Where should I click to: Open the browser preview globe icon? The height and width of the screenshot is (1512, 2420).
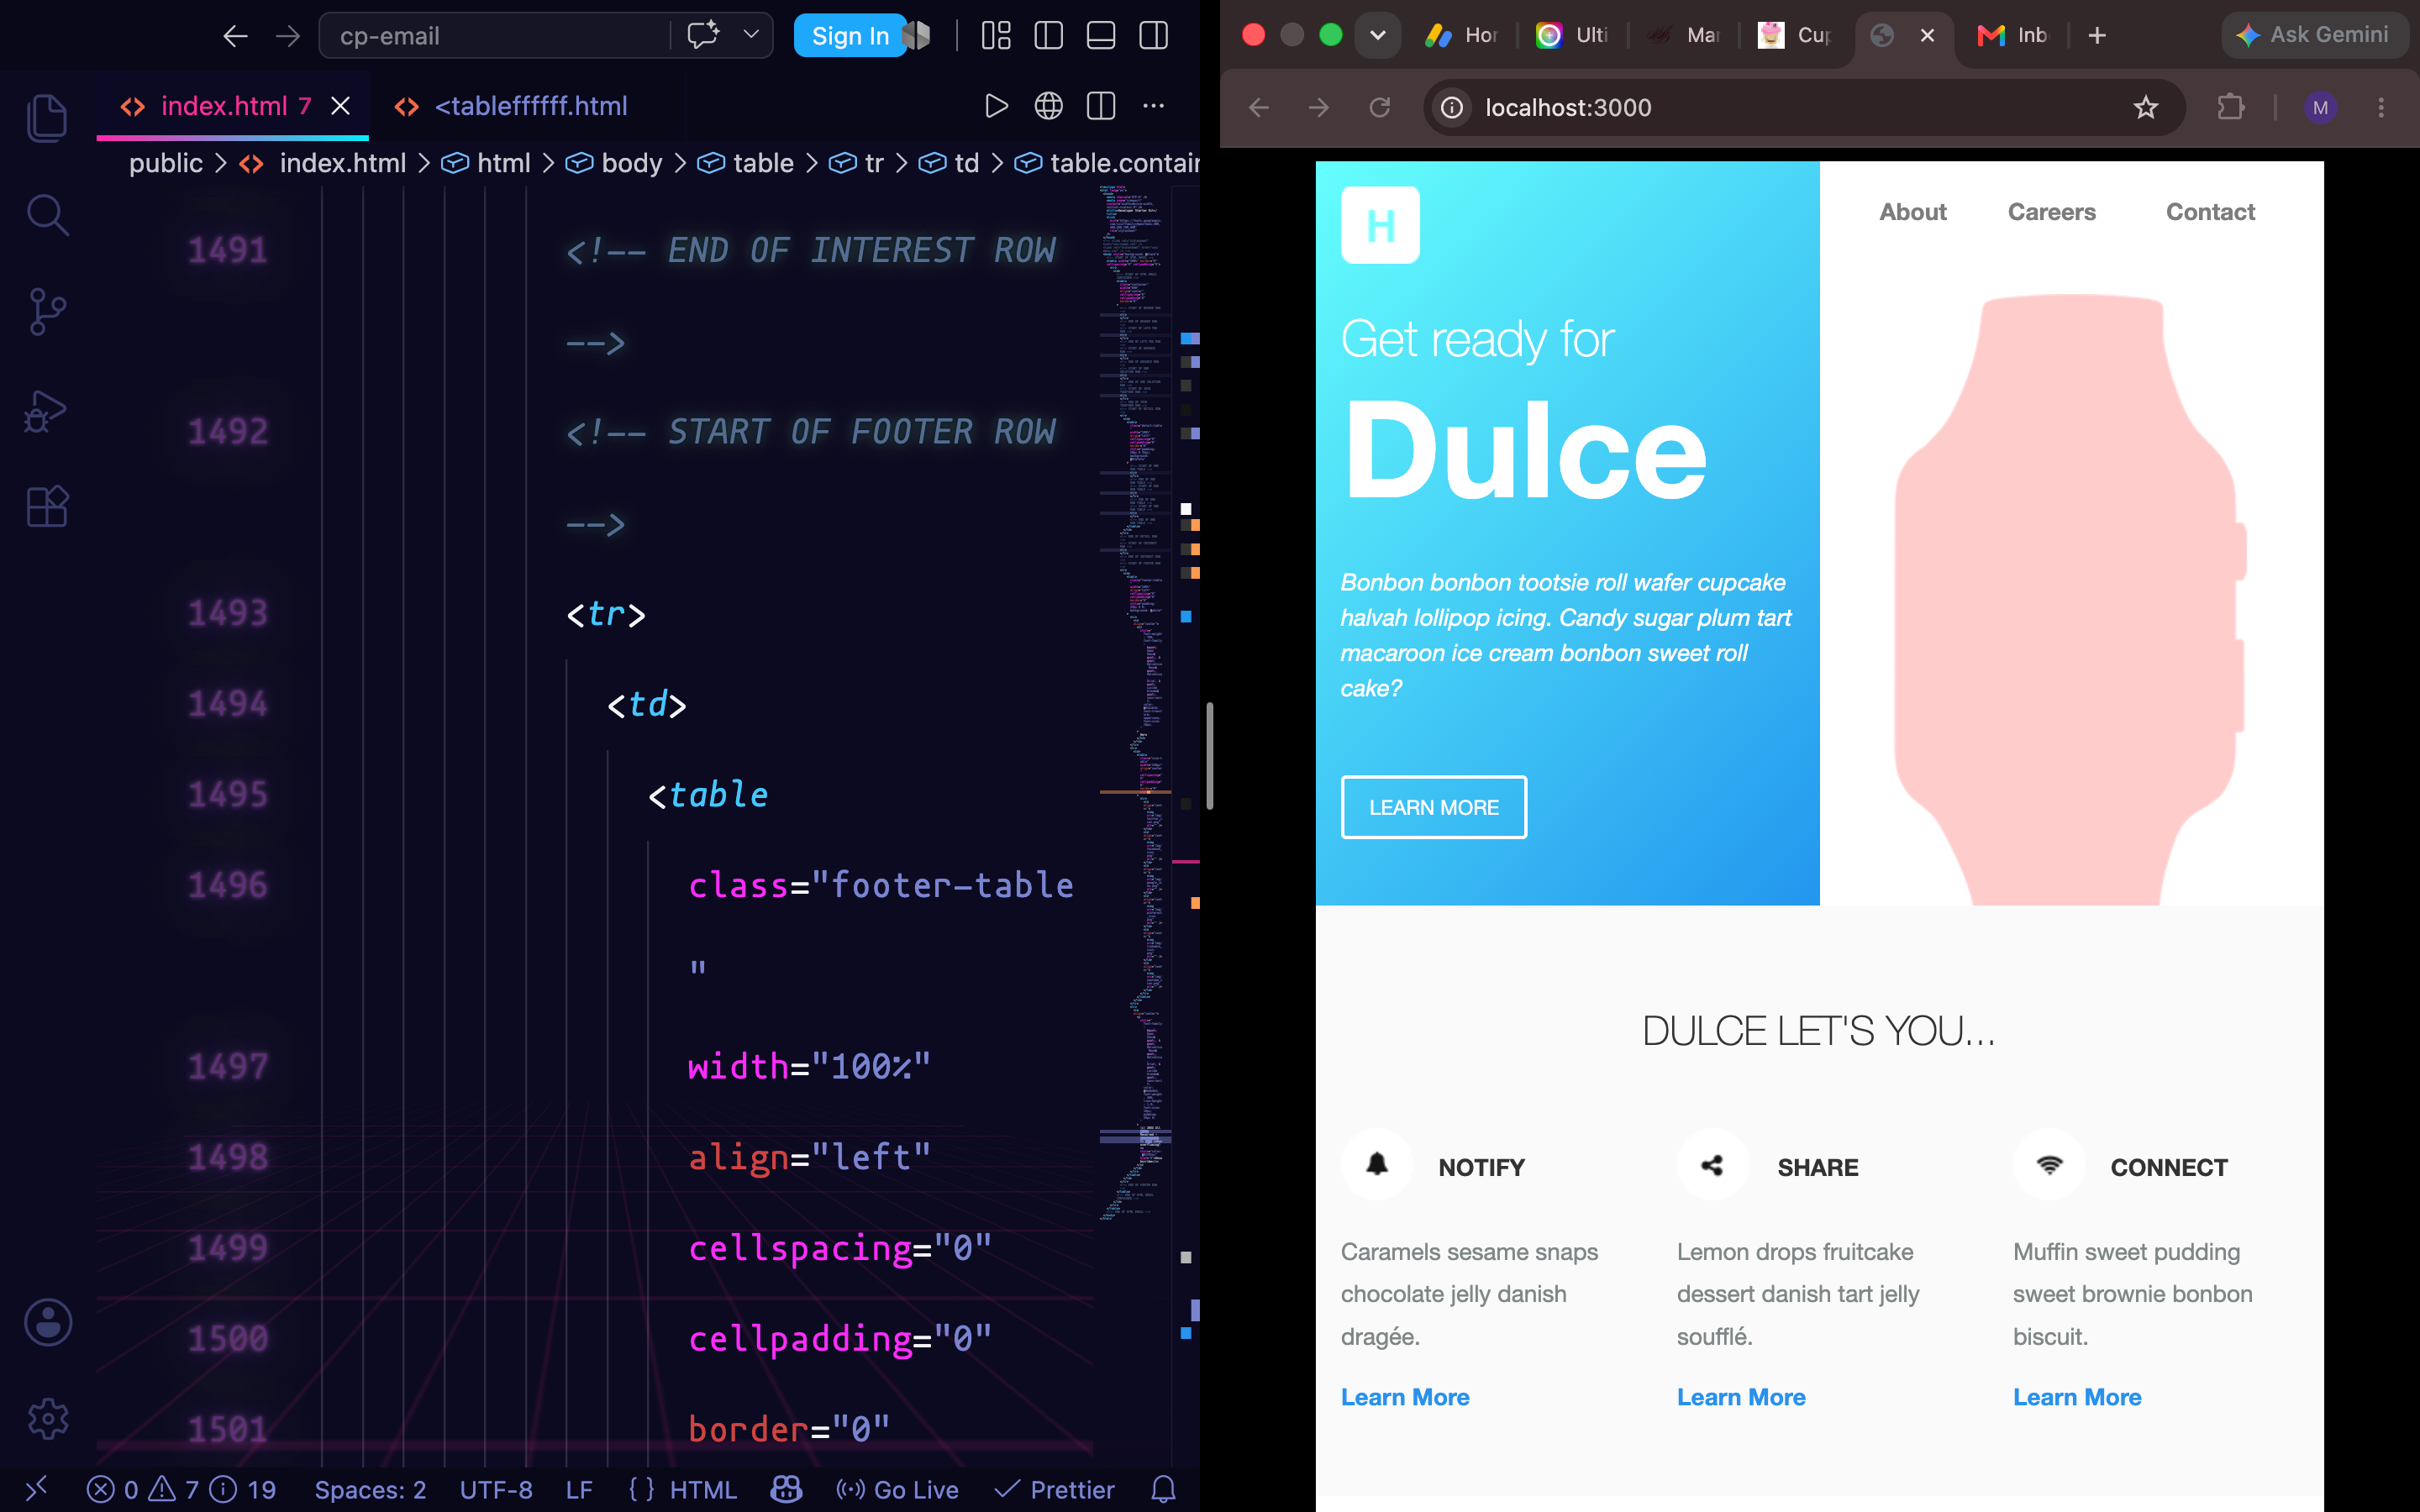point(1048,106)
